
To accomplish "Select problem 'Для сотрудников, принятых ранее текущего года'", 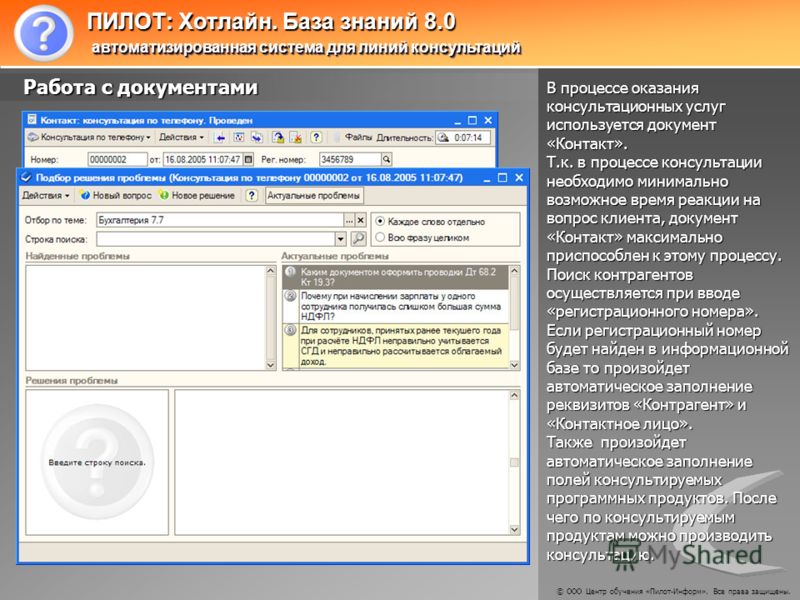I will click(396, 345).
